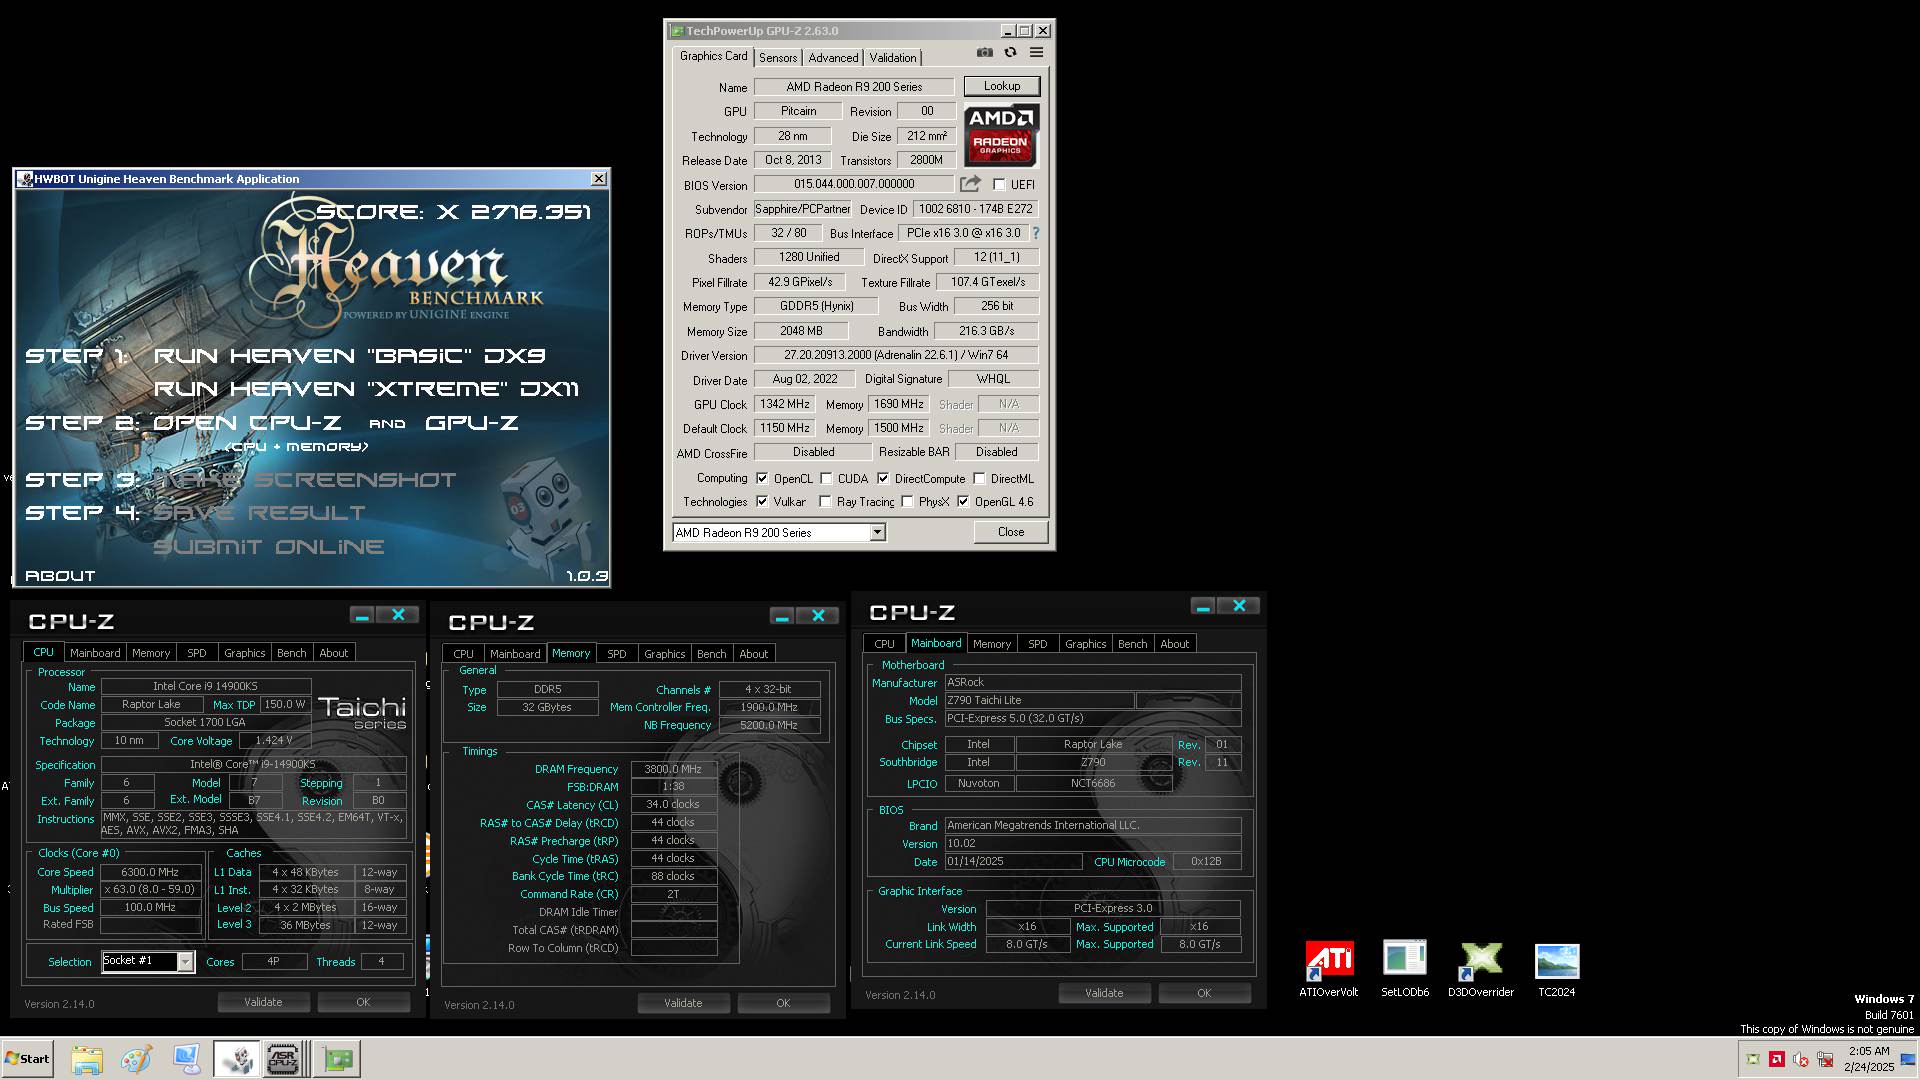Open the SPD tab in the CPU-Z Memory window

click(617, 654)
